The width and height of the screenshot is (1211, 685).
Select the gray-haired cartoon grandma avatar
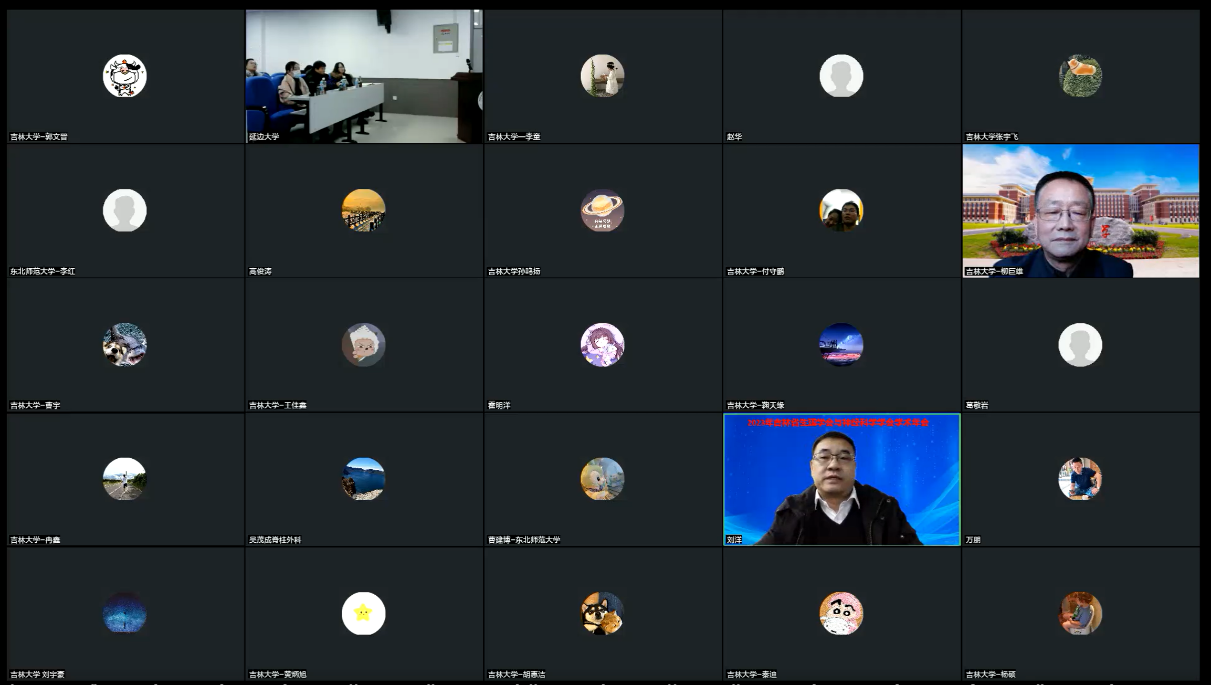click(x=363, y=345)
